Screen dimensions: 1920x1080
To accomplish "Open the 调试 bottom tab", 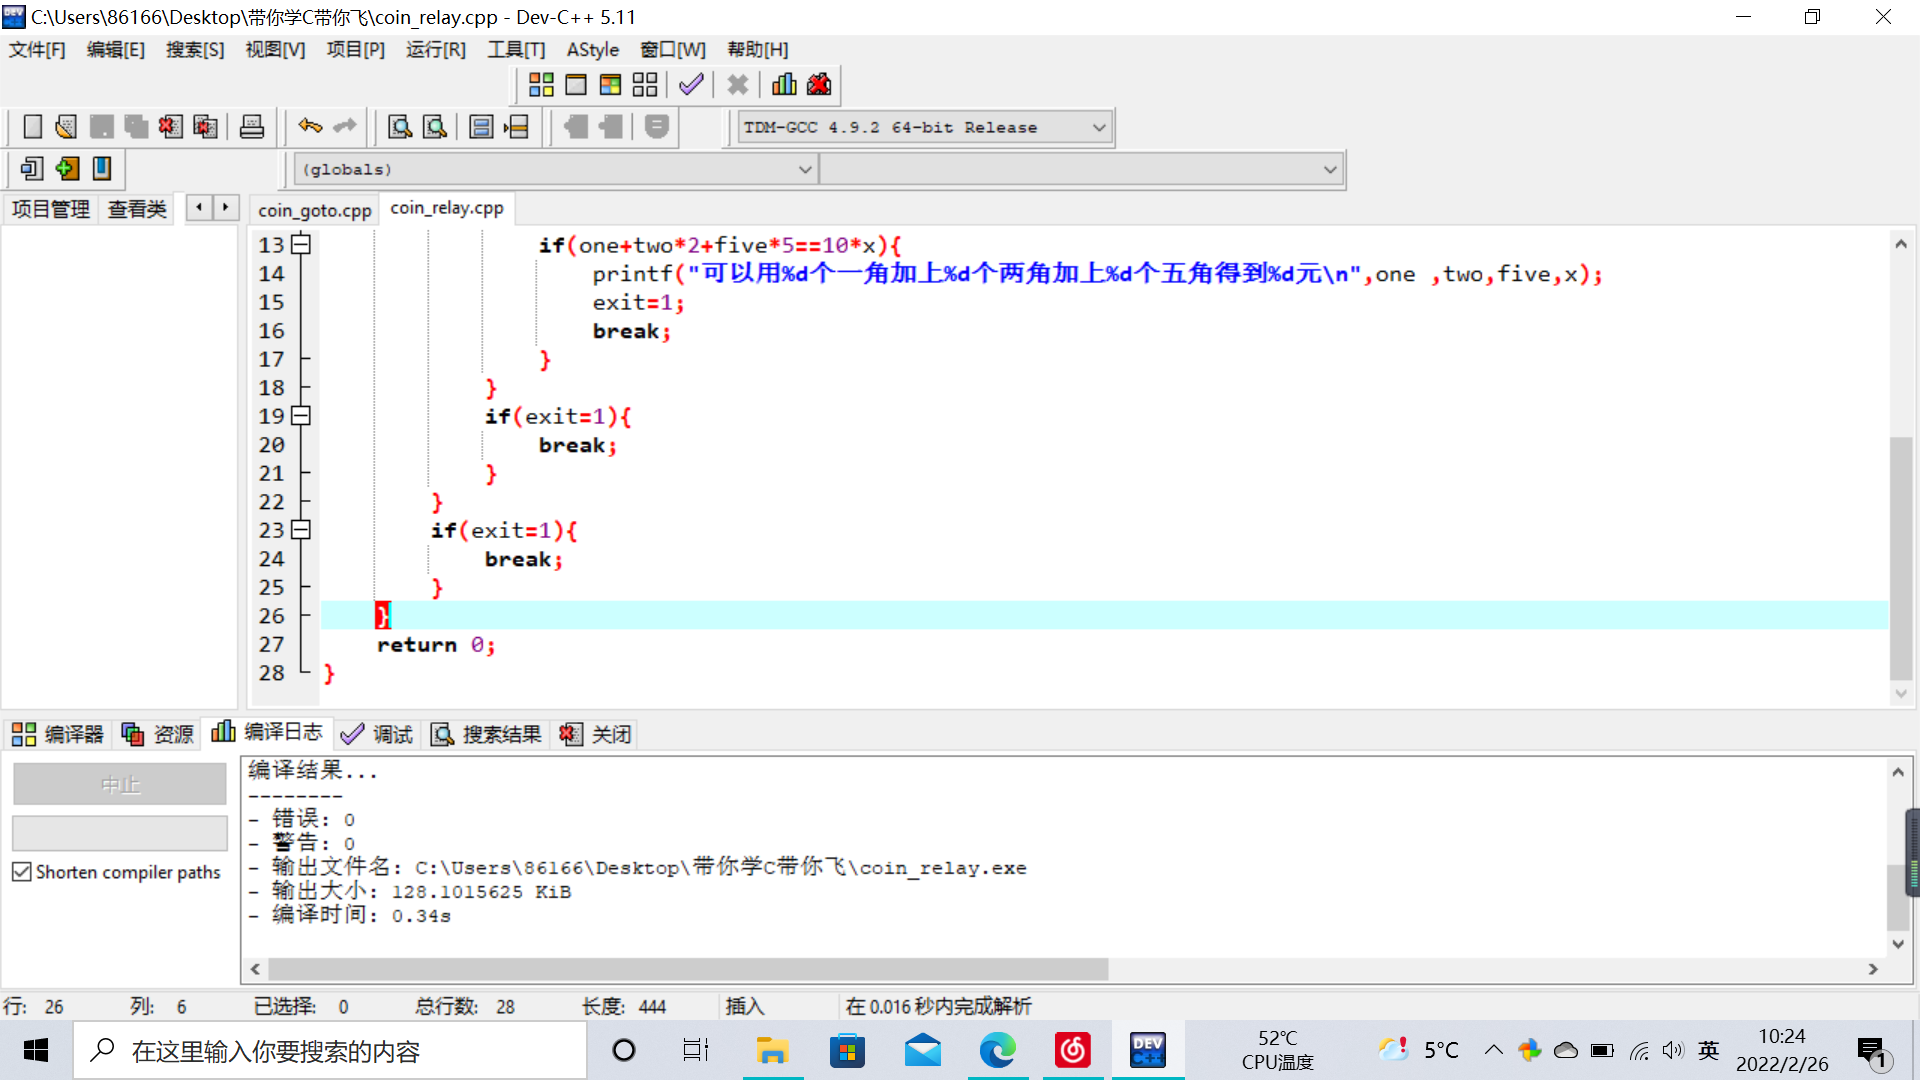I will pos(377,734).
